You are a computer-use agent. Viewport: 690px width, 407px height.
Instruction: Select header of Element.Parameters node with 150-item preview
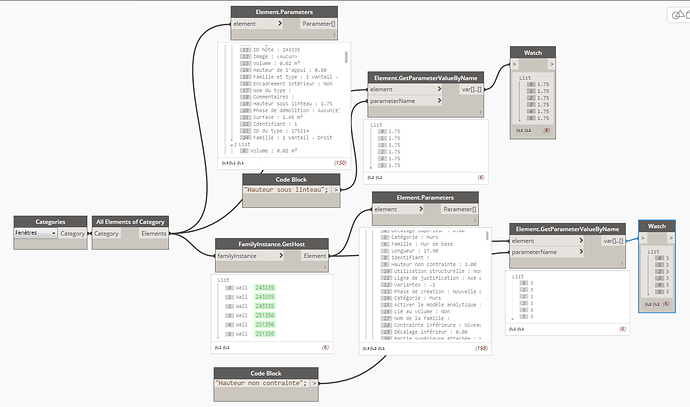[x=284, y=12]
